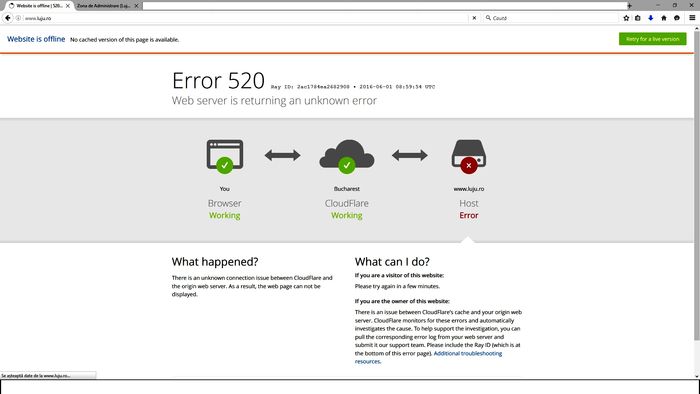Close the 'Website is offline' tab
700x394 pixels.
click(x=68, y=6)
